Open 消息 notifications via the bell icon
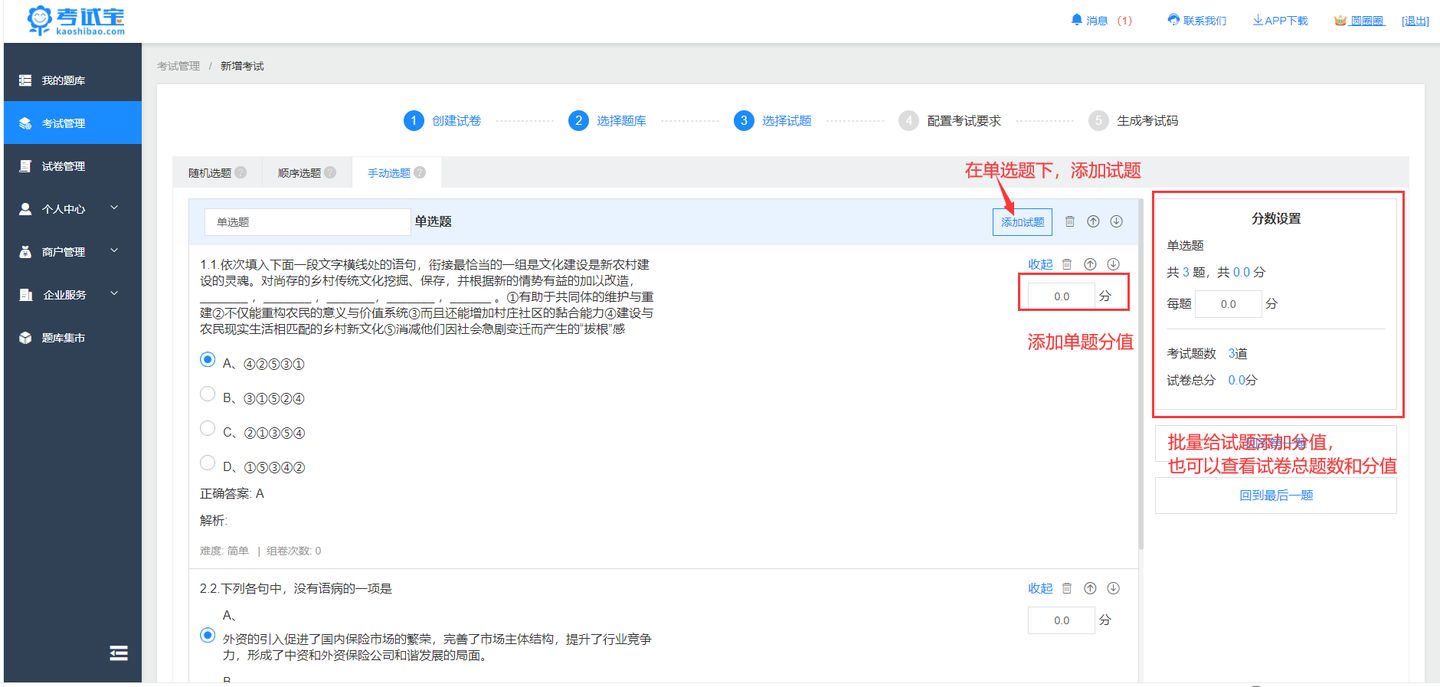This screenshot has height=687, width=1440. click(1075, 19)
